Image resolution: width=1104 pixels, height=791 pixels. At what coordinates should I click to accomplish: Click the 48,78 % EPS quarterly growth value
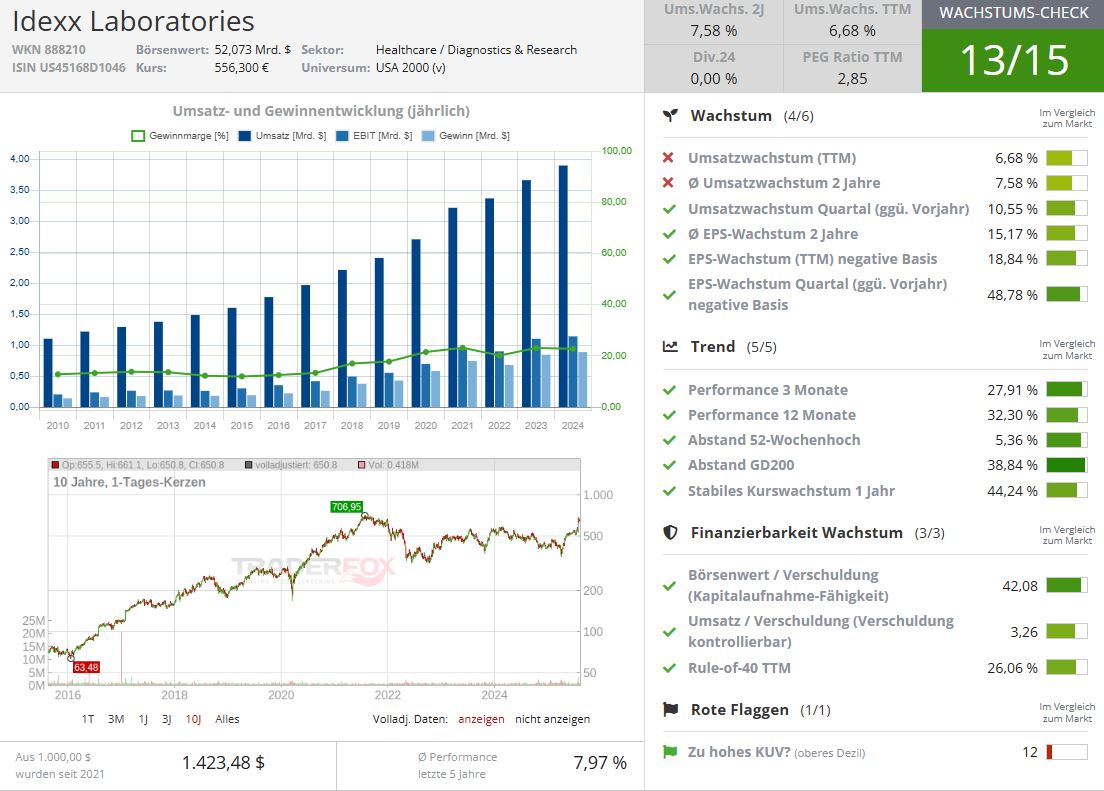coord(1012,294)
